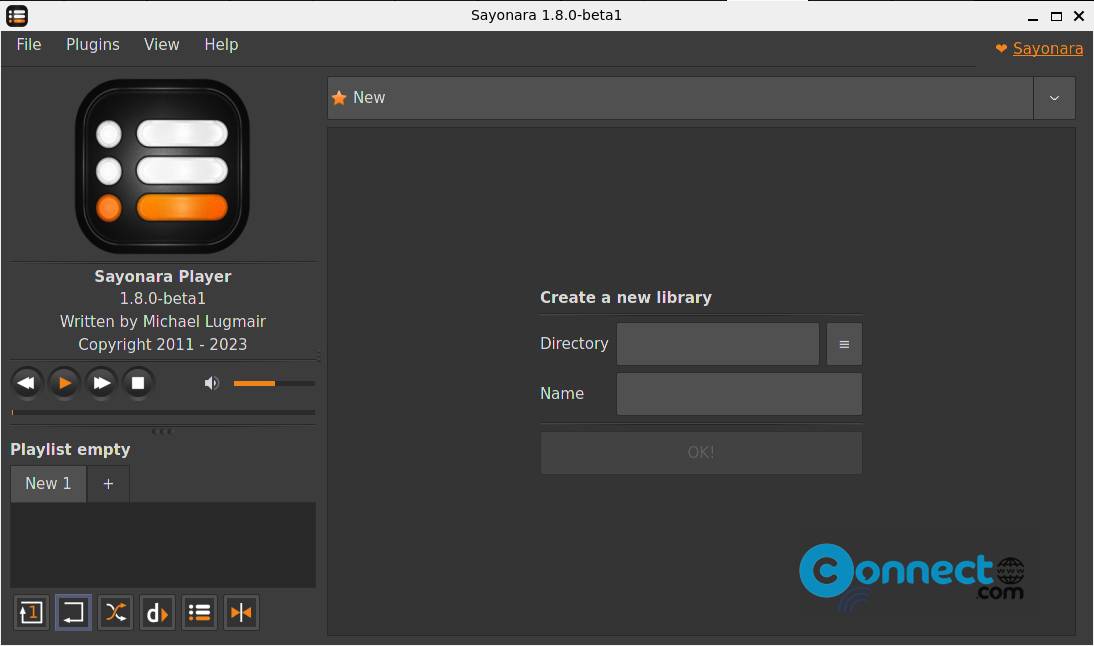Click the track progress seek bar
The image size is (1094, 646).
click(163, 412)
